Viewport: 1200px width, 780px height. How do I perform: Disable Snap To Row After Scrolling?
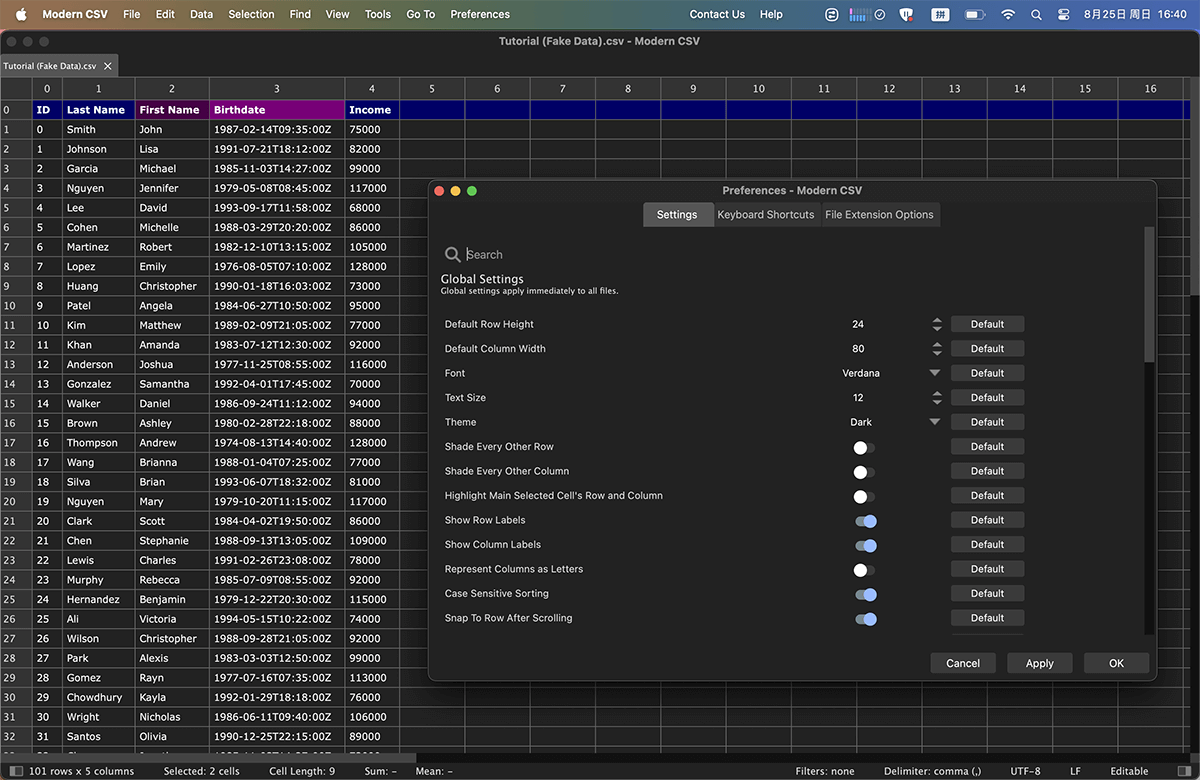click(866, 618)
